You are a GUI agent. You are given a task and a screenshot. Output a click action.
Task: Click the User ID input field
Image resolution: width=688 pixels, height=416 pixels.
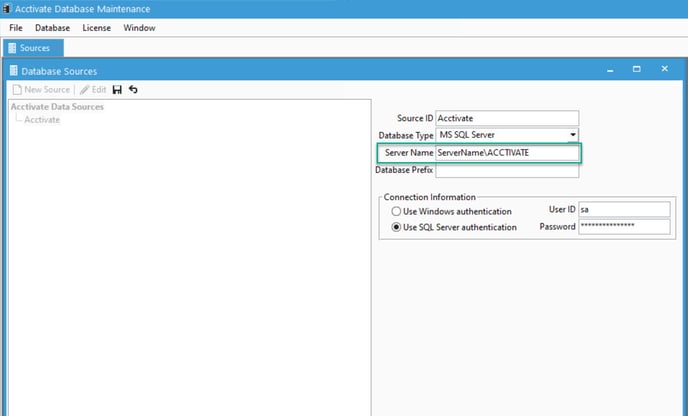(624, 209)
